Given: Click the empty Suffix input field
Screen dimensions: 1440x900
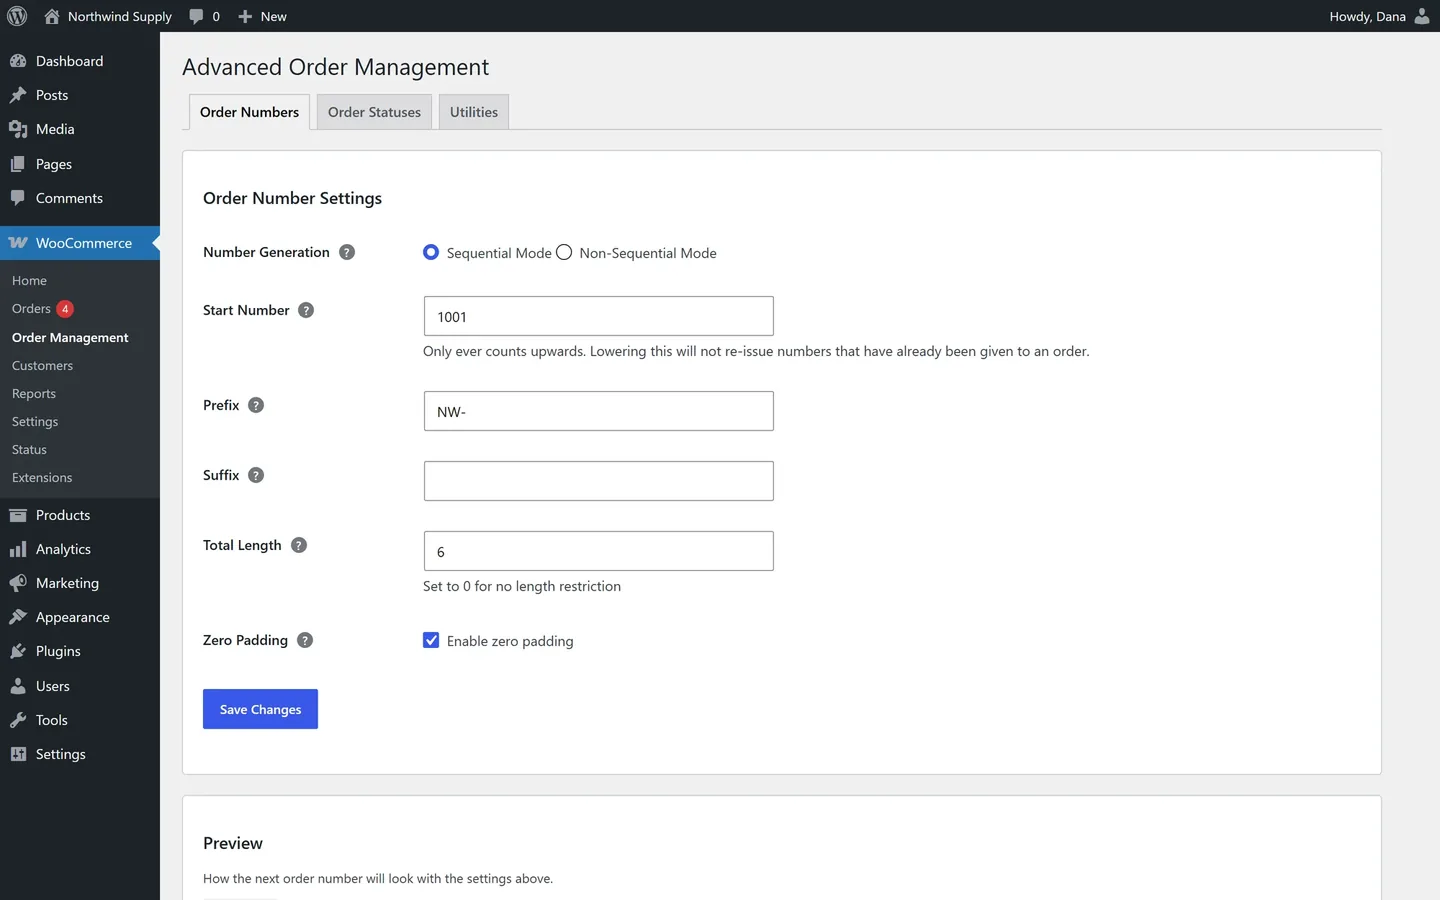Looking at the screenshot, I should [598, 481].
